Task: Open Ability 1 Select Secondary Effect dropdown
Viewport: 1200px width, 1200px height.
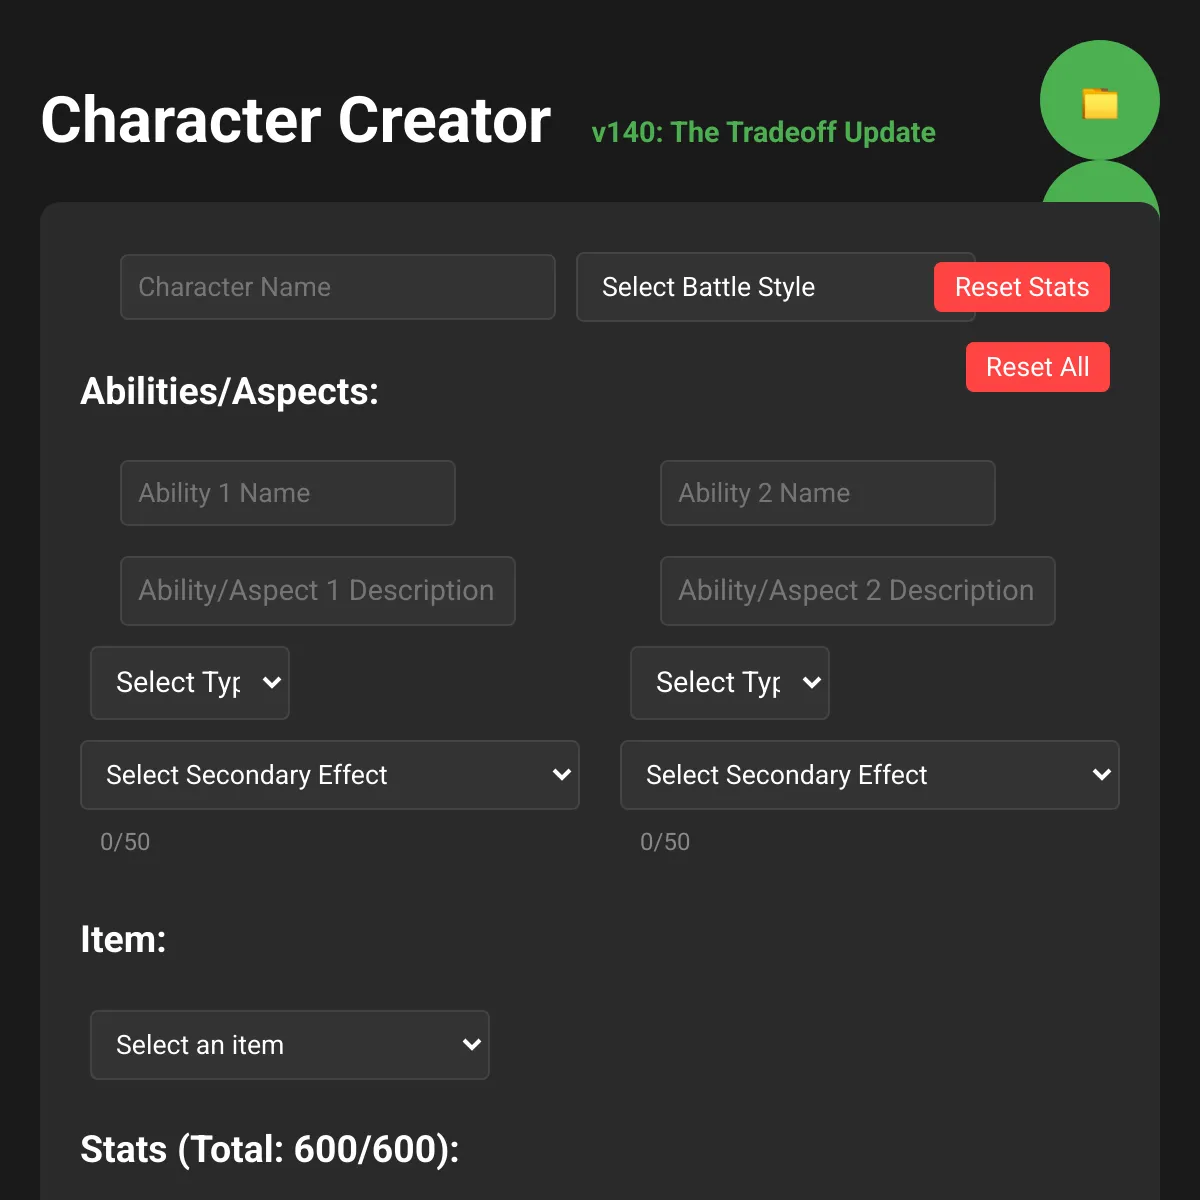Action: pos(330,775)
